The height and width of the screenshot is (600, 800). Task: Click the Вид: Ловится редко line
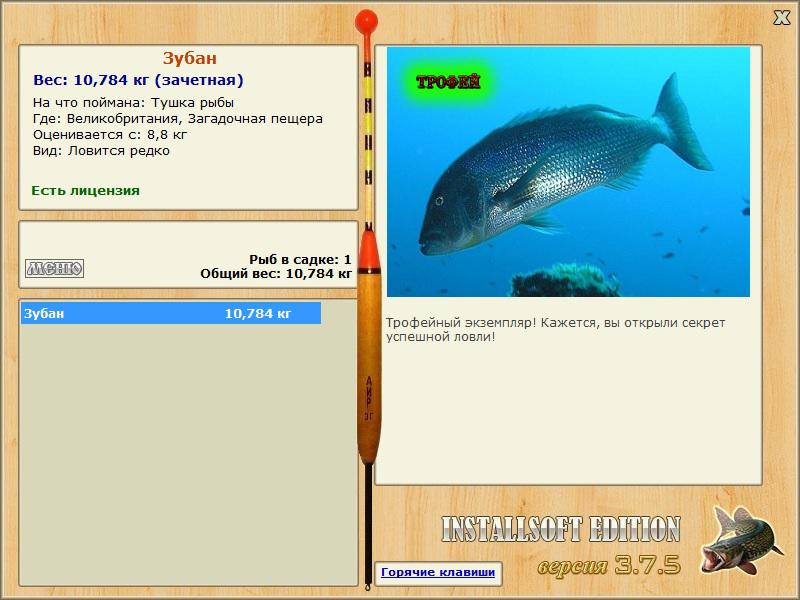pyautogui.click(x=101, y=151)
